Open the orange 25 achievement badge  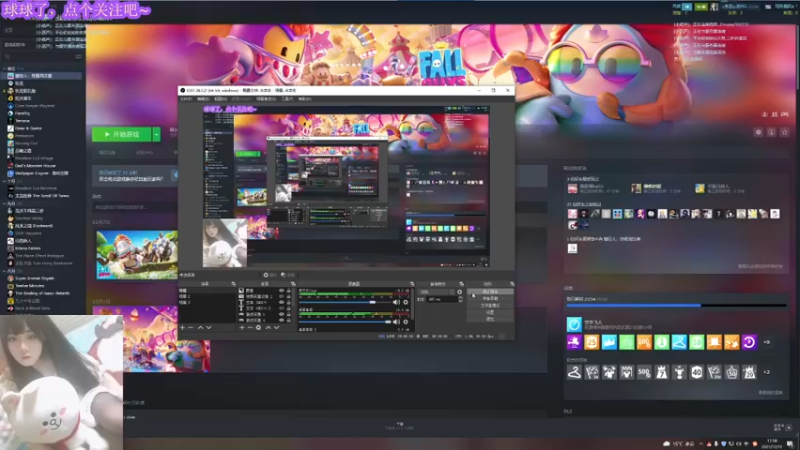pyautogui.click(x=591, y=342)
